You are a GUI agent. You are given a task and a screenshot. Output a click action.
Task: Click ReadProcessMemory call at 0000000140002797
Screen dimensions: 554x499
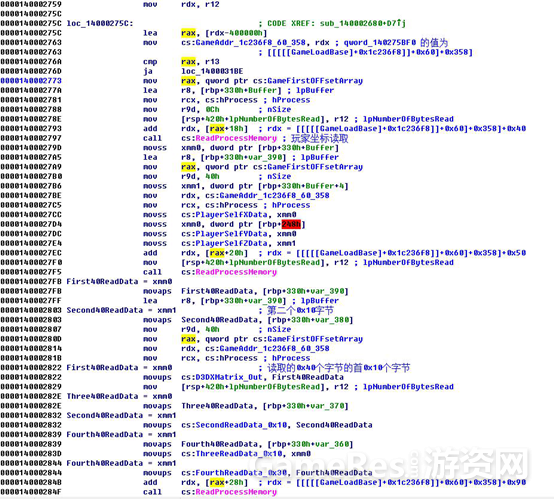pyautogui.click(x=236, y=138)
